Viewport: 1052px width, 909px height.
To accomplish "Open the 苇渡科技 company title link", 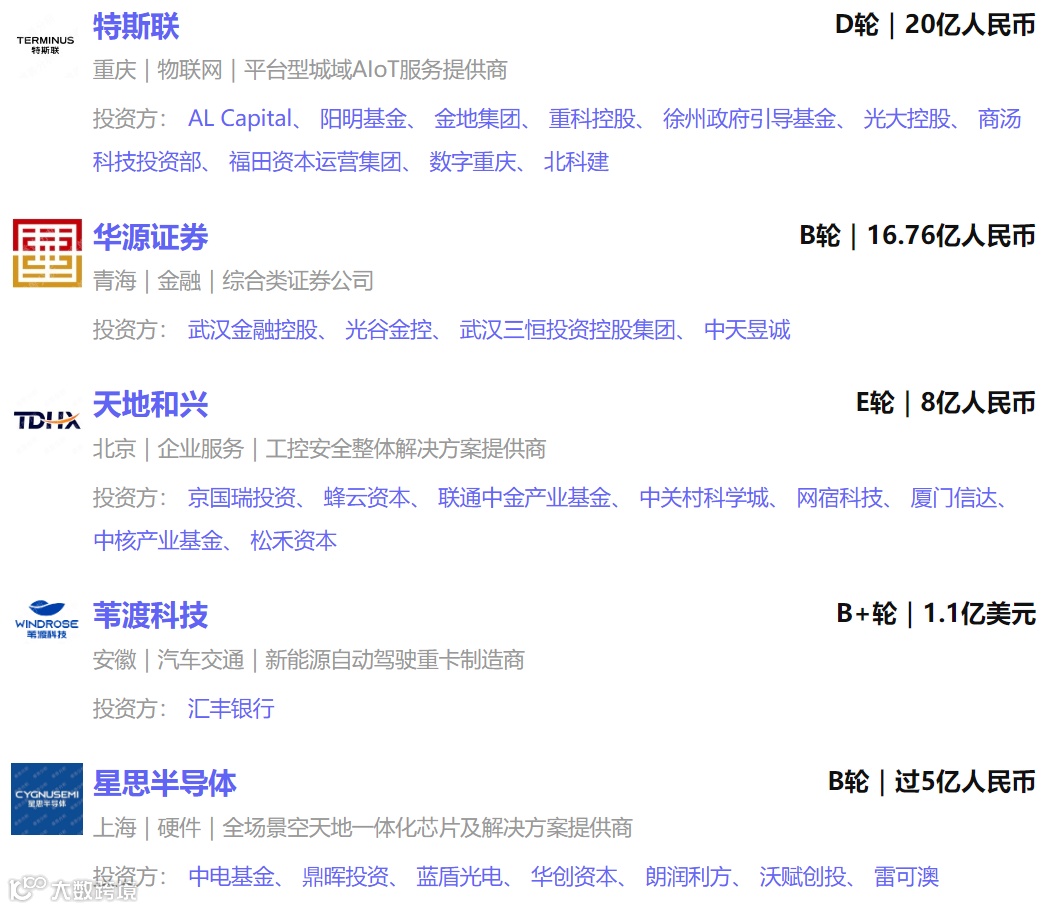I will 150,616.
